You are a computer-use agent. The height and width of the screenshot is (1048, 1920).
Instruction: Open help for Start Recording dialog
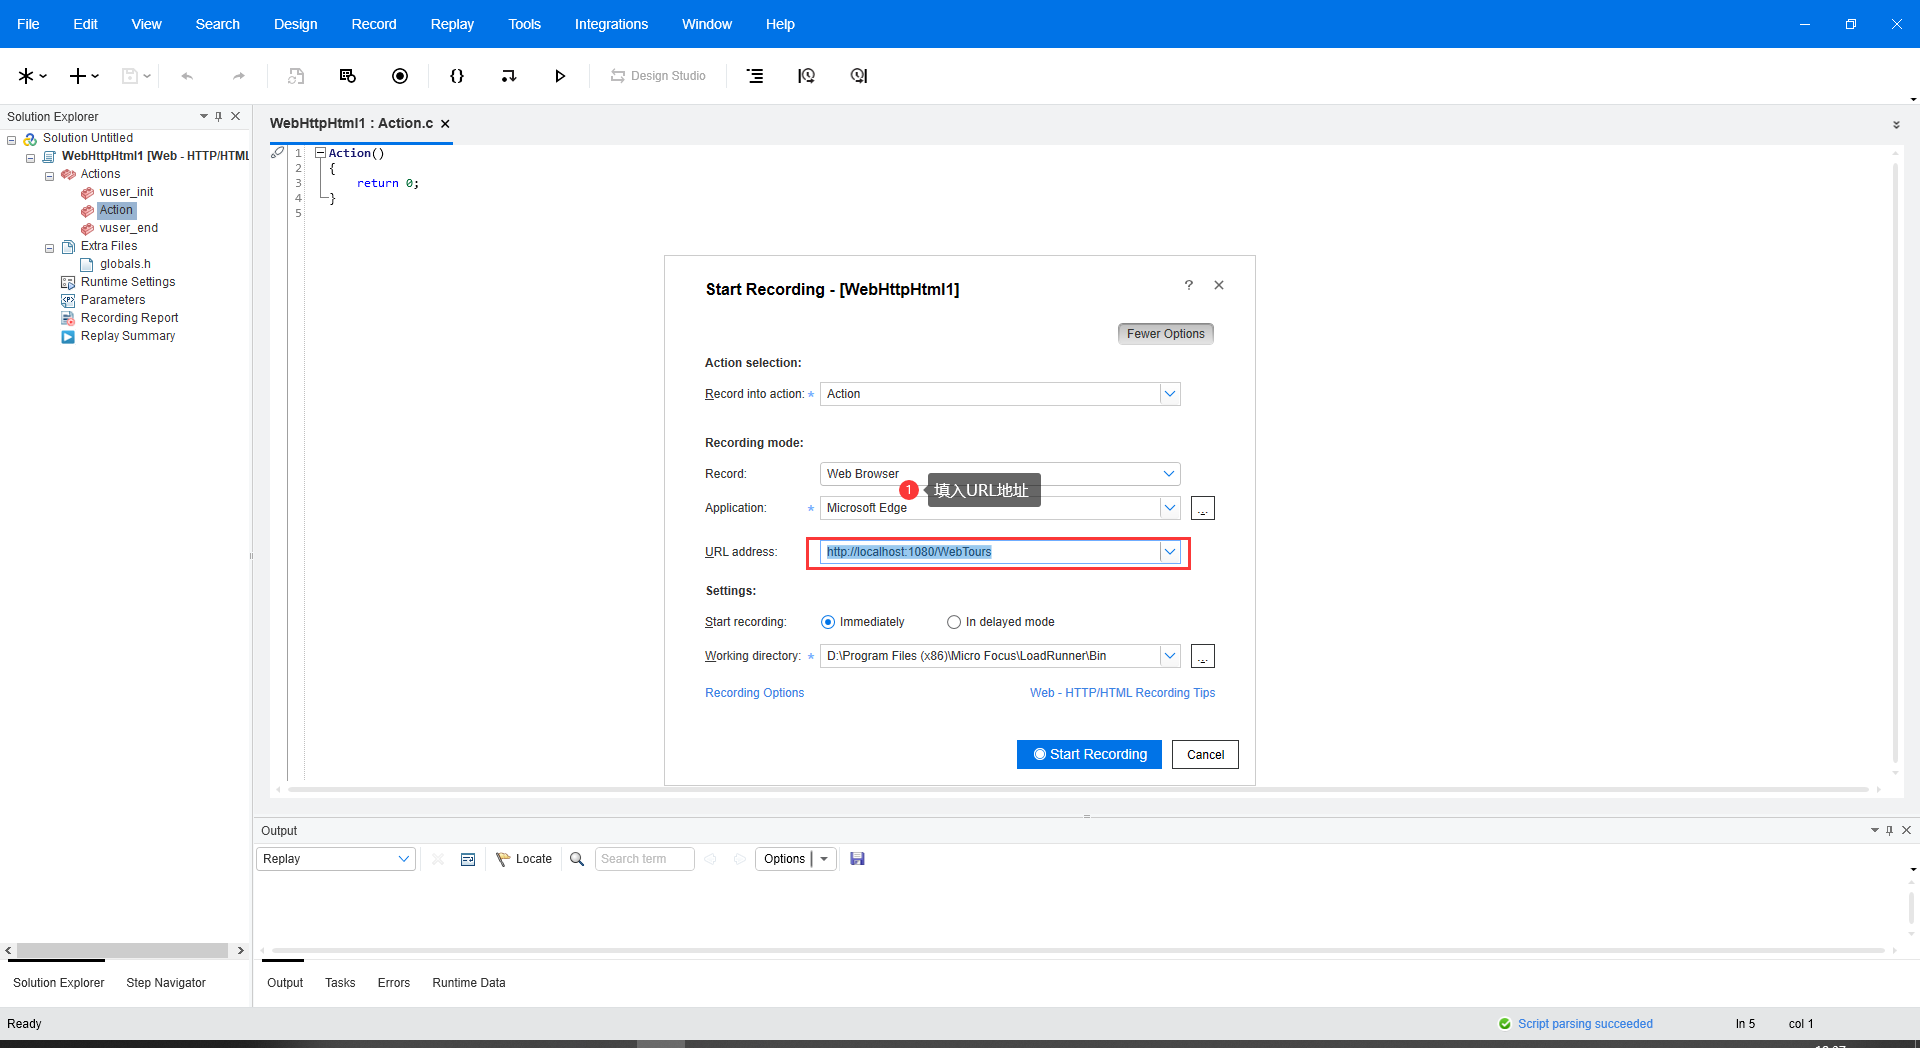1189,285
